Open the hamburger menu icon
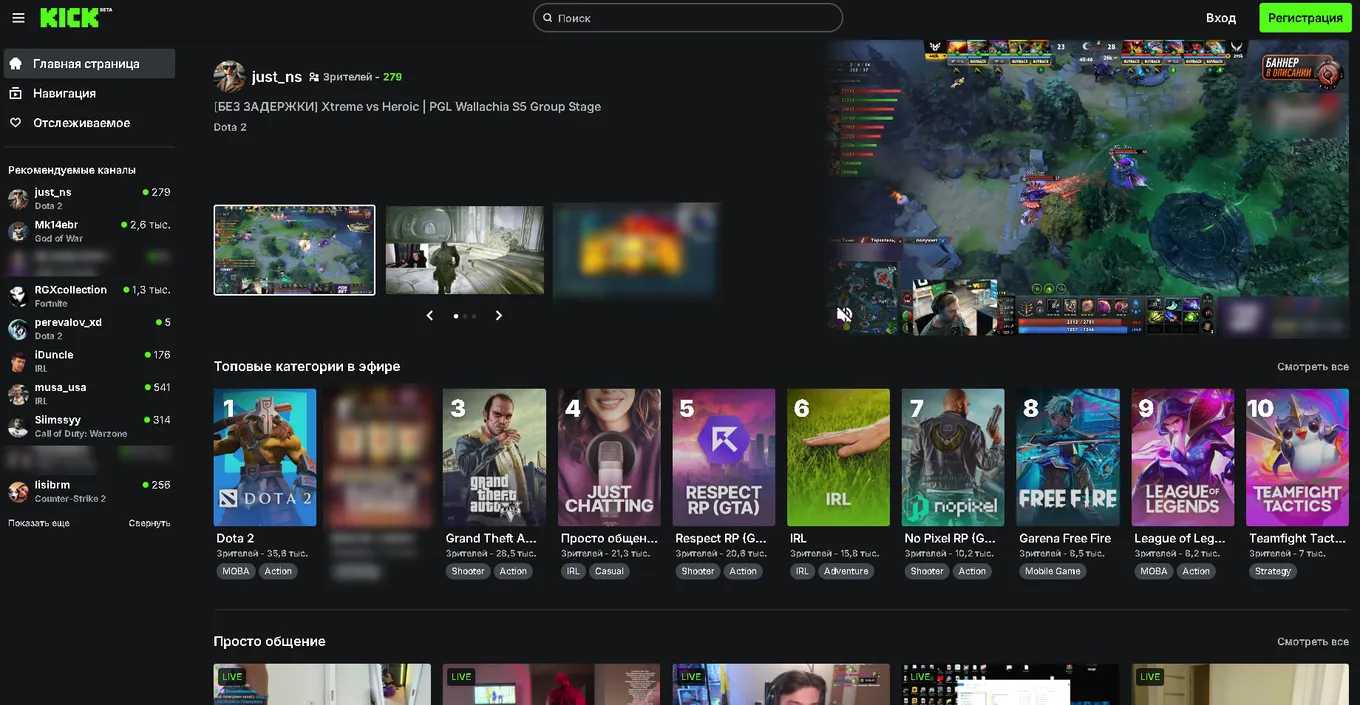Viewport: 1360px width, 705px height. tap(18, 18)
